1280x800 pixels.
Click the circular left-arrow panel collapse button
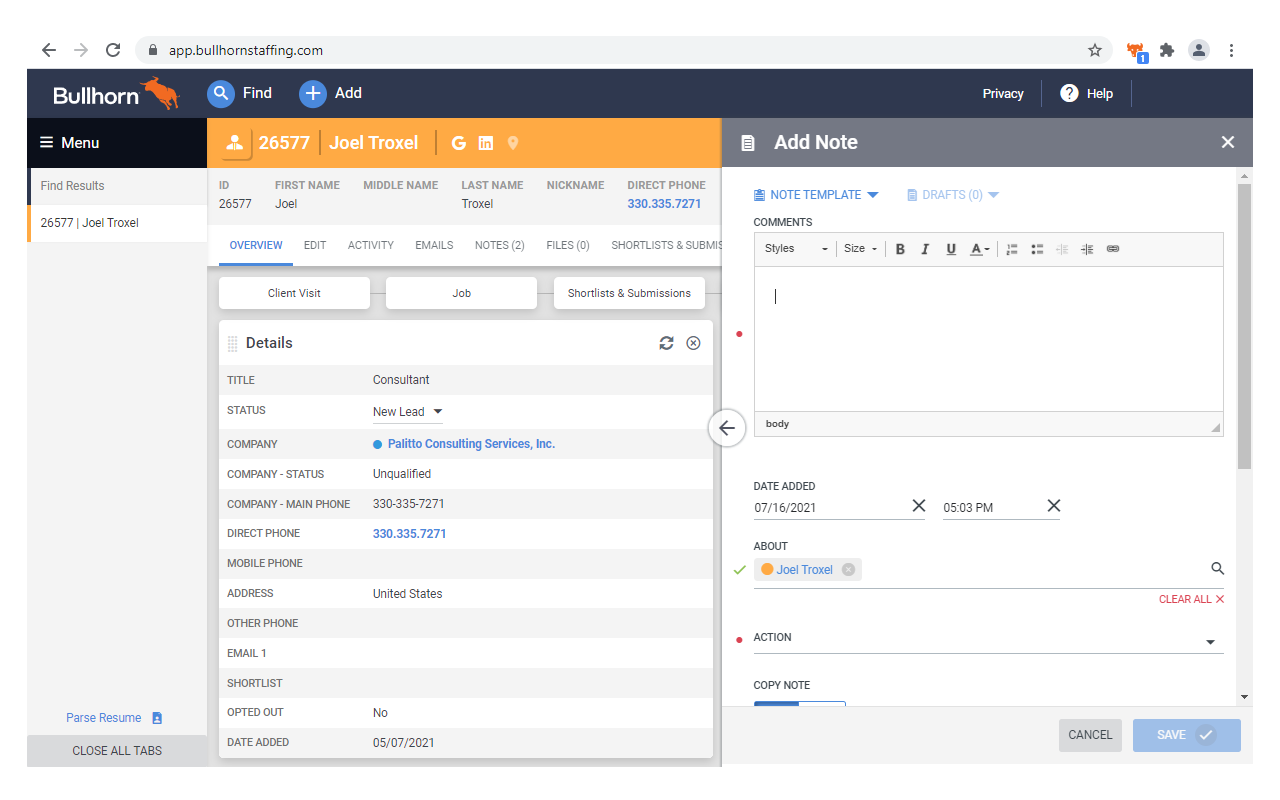click(727, 428)
